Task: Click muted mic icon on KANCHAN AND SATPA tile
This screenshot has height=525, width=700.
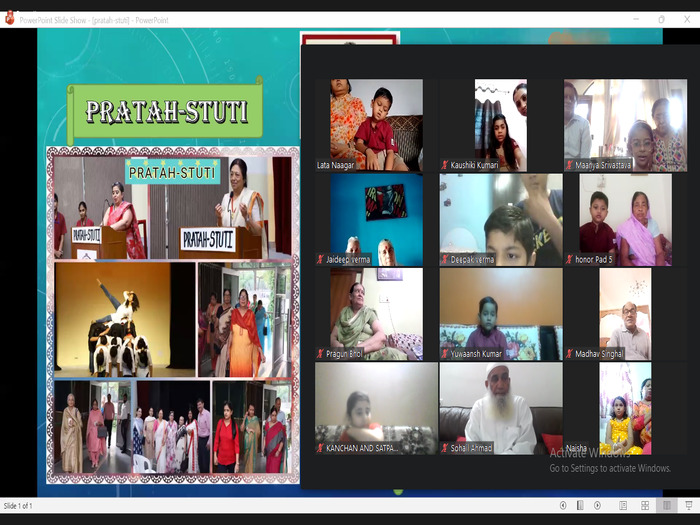Action: (320, 448)
